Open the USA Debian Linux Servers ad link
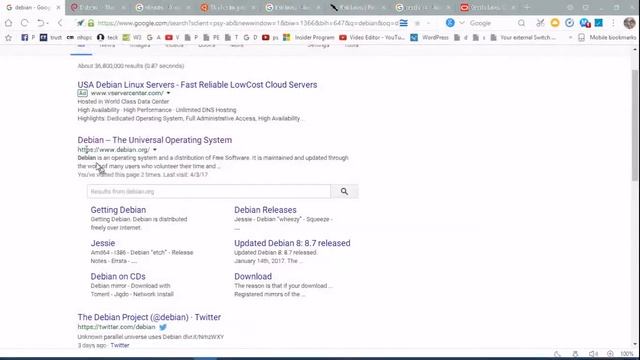The width and height of the screenshot is (640, 360). [197, 84]
